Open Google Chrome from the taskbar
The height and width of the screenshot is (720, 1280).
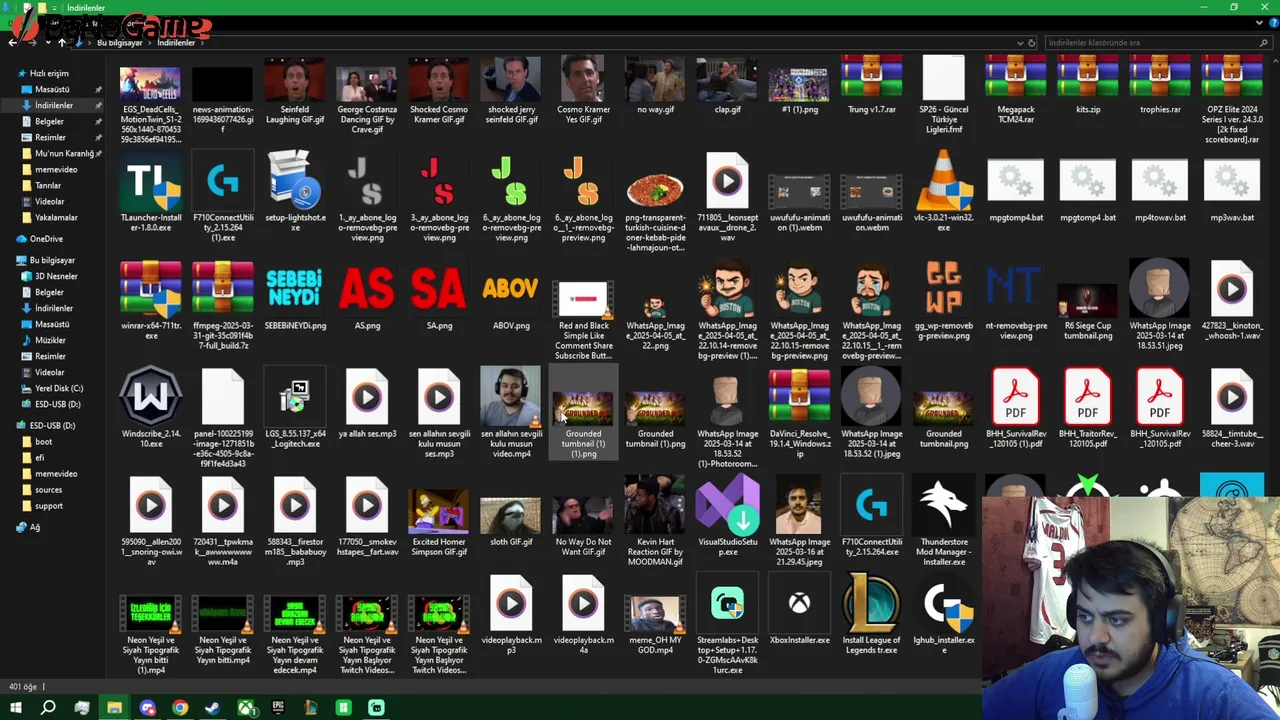click(x=180, y=708)
